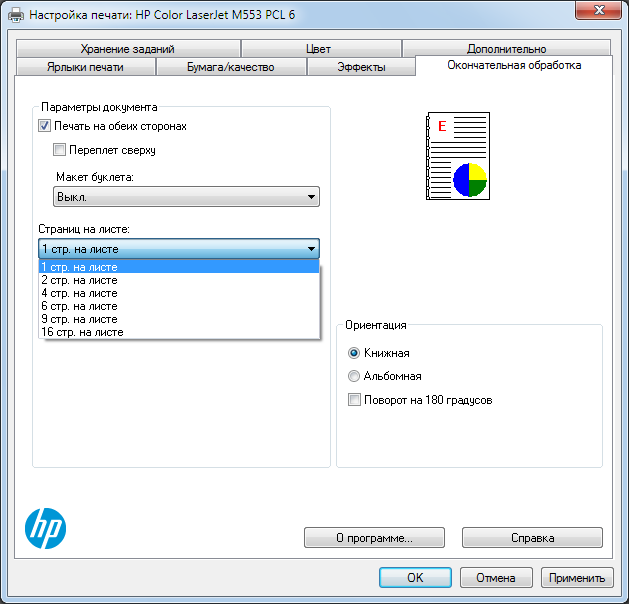
Task: Choose '16 стр. на листе' option
Action: click(82, 332)
